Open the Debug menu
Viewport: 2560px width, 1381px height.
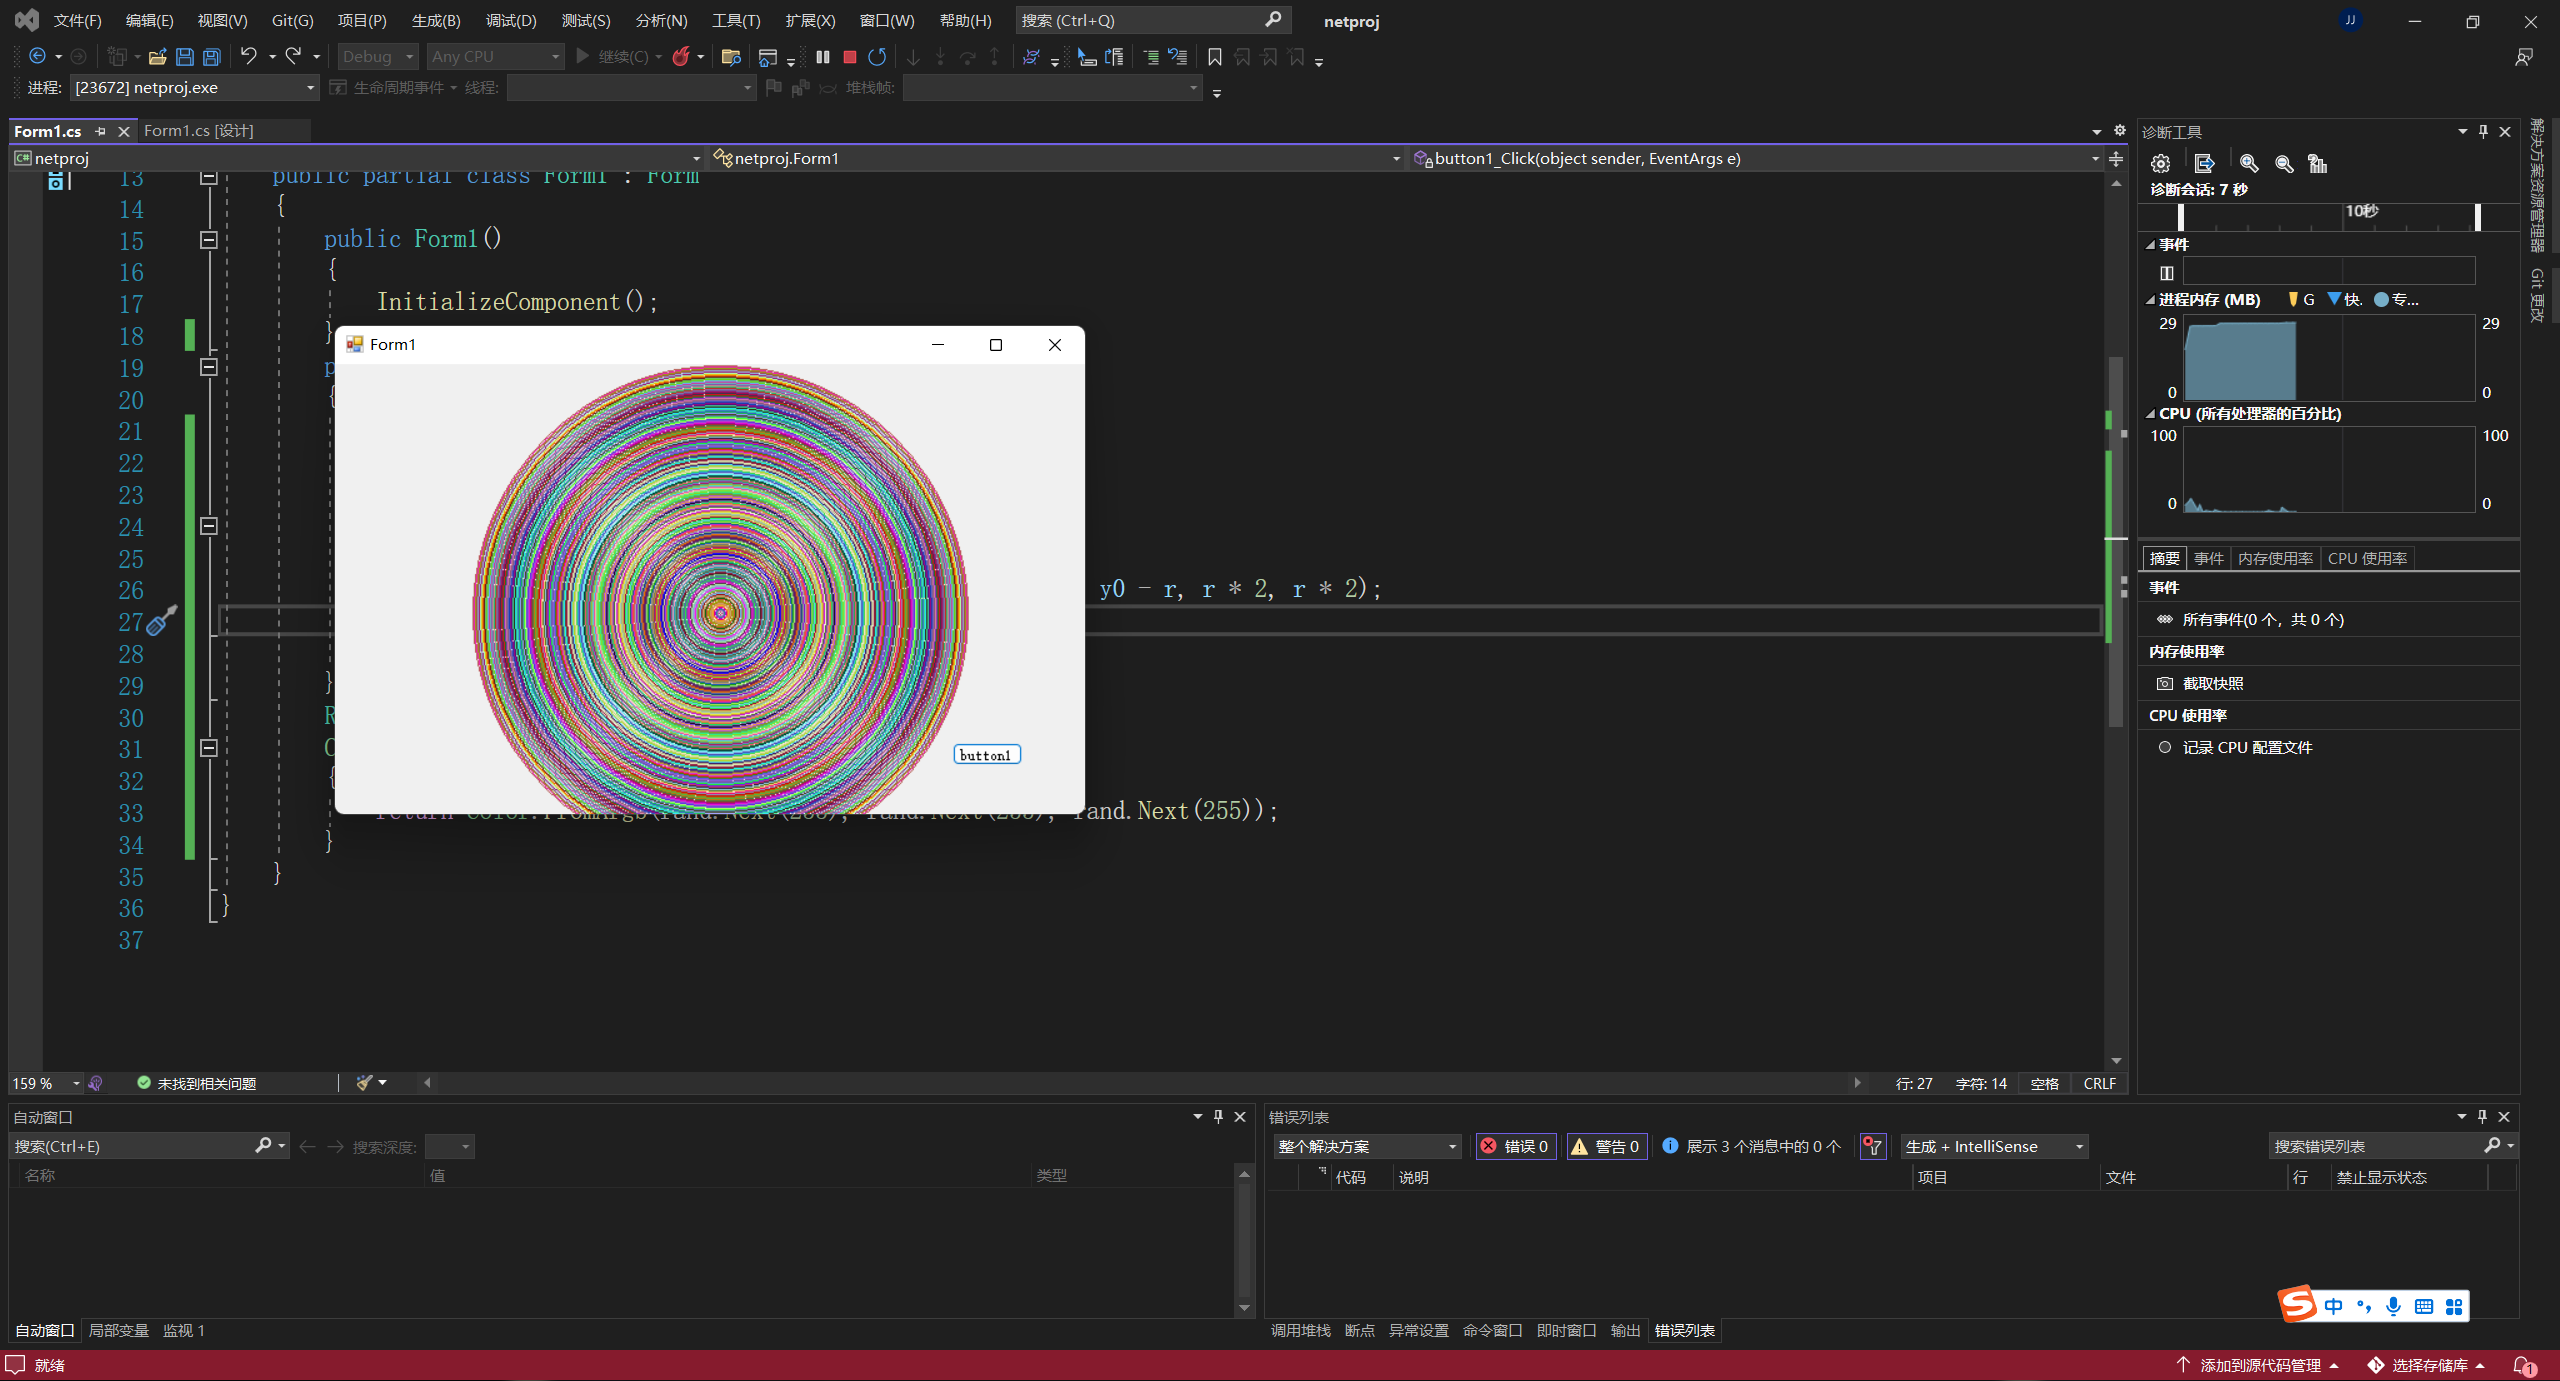coord(510,20)
